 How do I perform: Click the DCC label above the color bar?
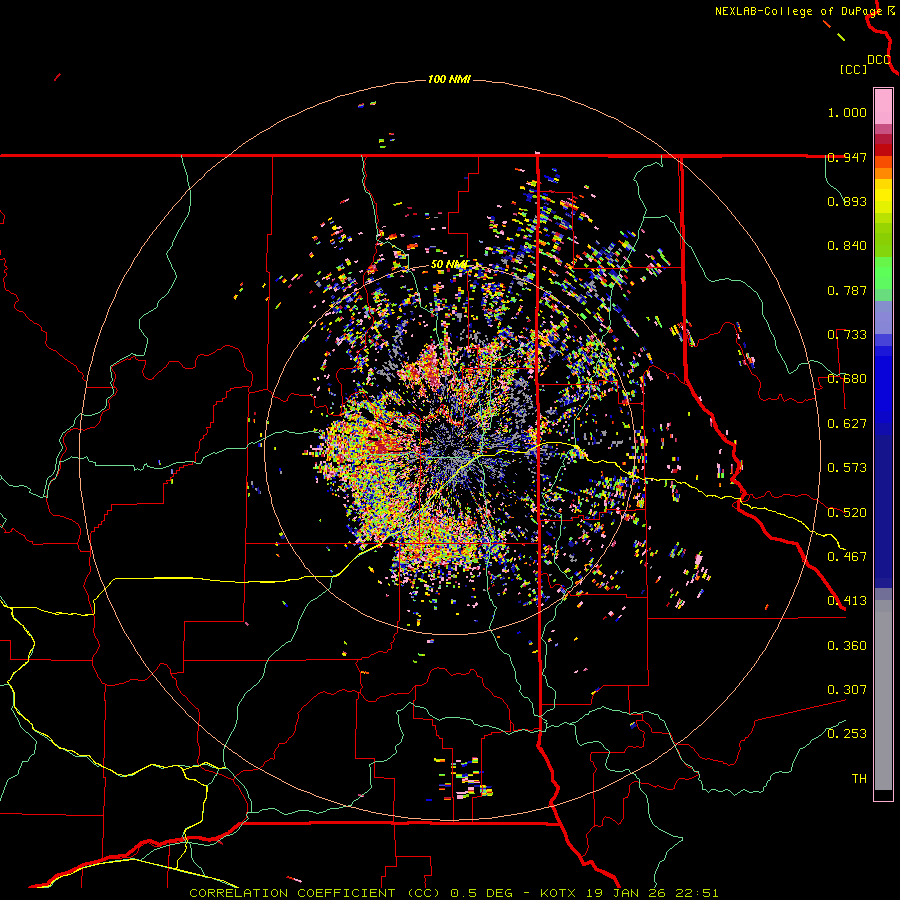pos(879,60)
